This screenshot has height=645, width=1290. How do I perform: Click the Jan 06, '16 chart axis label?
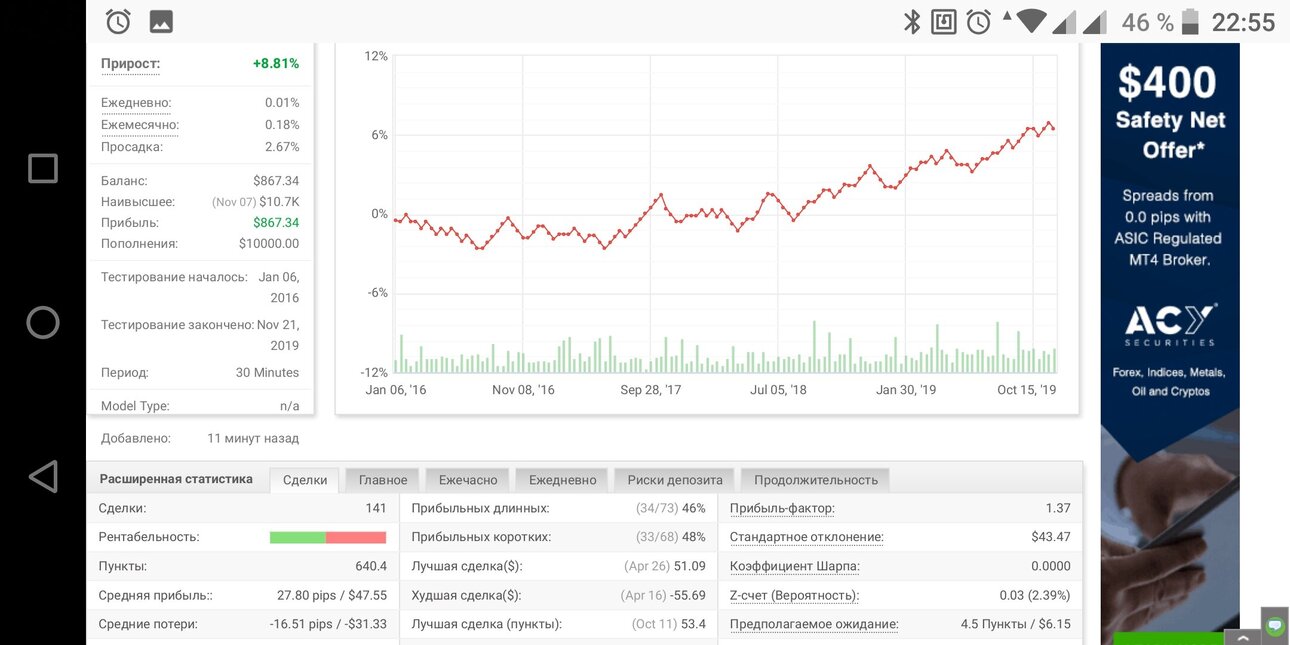point(396,390)
